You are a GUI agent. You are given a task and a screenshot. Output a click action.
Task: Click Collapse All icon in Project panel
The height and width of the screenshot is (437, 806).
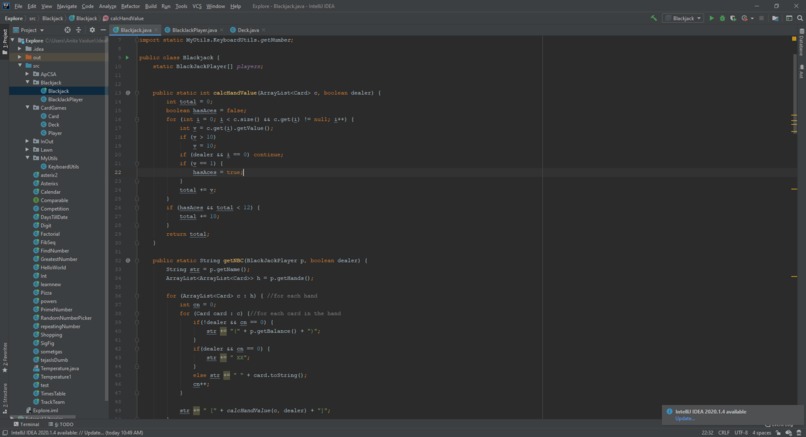[79, 30]
